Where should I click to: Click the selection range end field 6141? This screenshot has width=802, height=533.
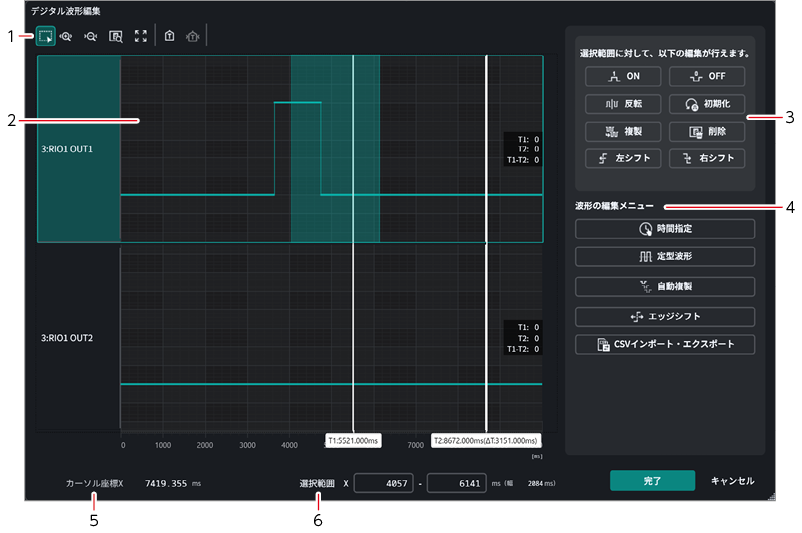pyautogui.click(x=456, y=483)
